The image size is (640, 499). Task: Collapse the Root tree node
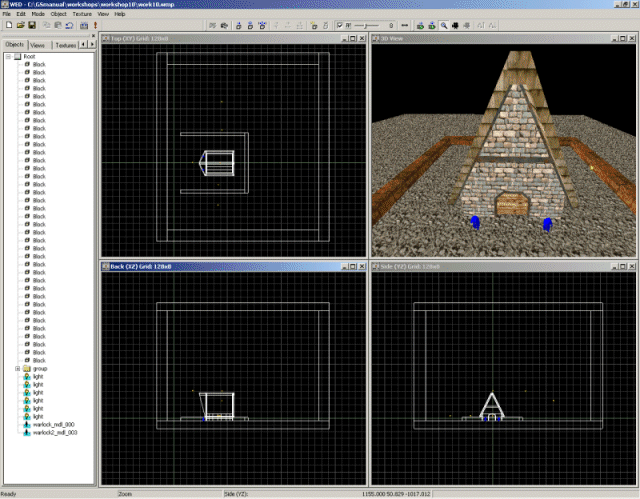click(8, 57)
